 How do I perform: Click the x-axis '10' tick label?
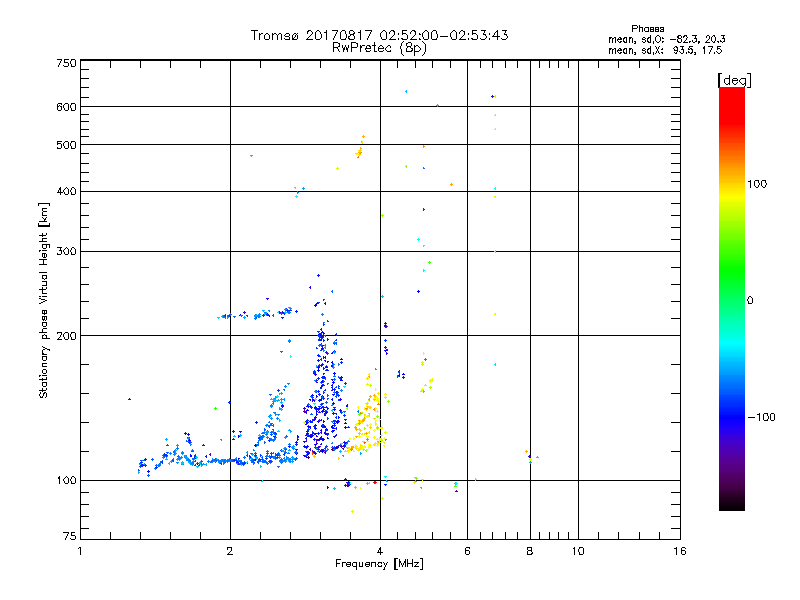(x=578, y=551)
